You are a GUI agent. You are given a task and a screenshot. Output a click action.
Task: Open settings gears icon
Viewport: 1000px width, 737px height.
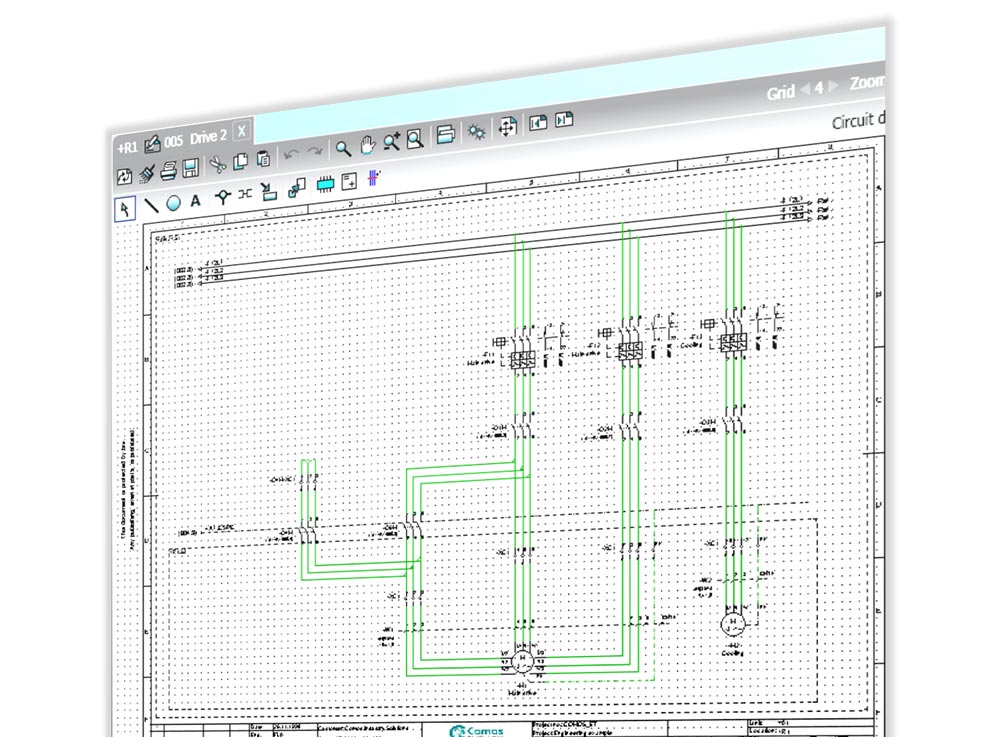[x=476, y=131]
